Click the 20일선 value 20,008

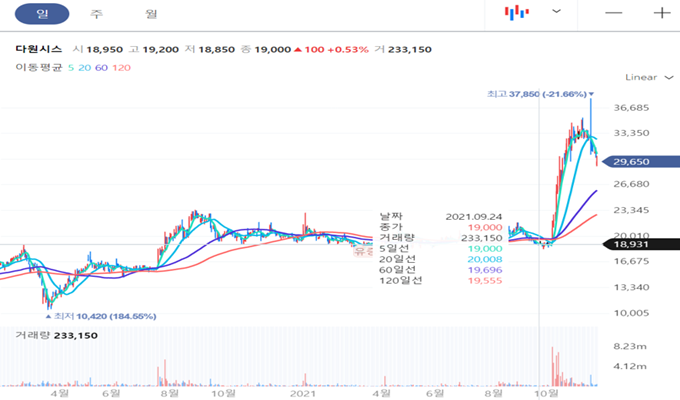[x=485, y=259]
